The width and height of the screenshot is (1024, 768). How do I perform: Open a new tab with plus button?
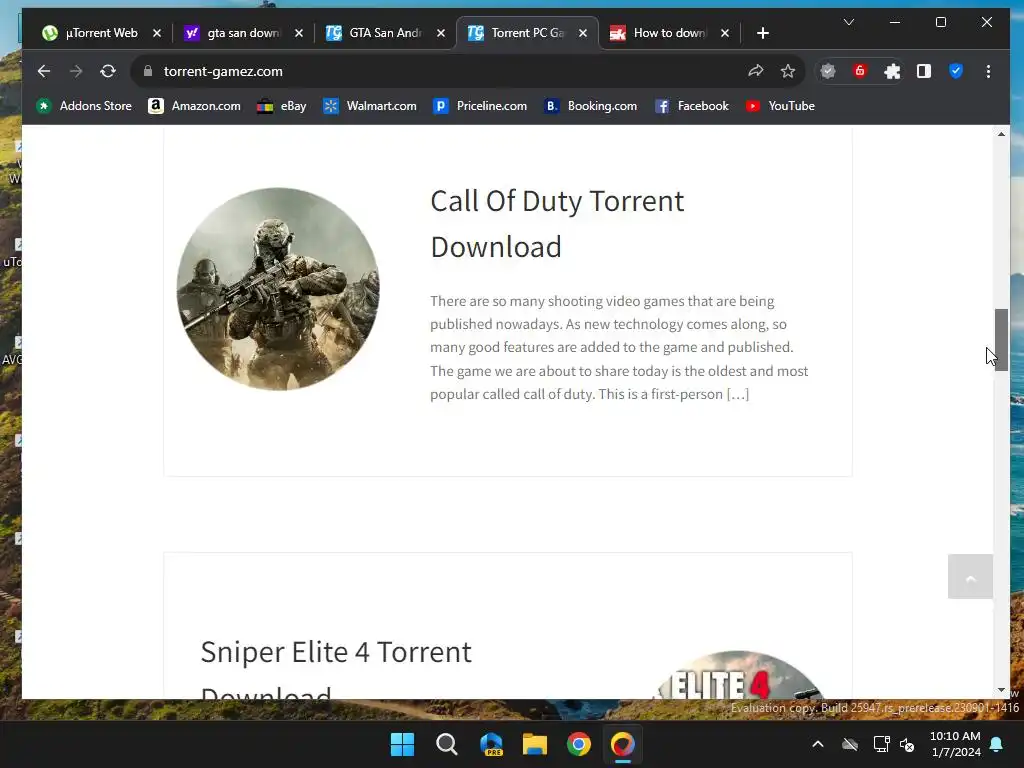[x=763, y=33]
